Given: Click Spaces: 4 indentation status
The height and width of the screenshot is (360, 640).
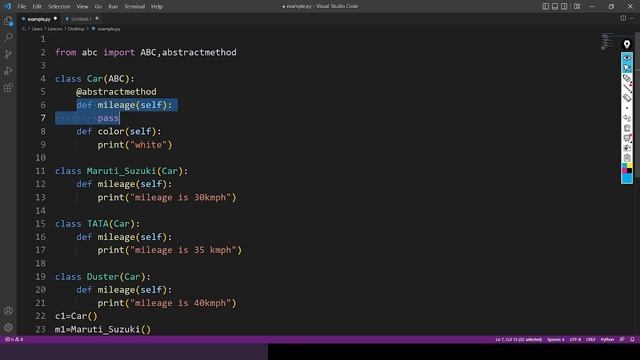Looking at the screenshot, I should pos(556,340).
